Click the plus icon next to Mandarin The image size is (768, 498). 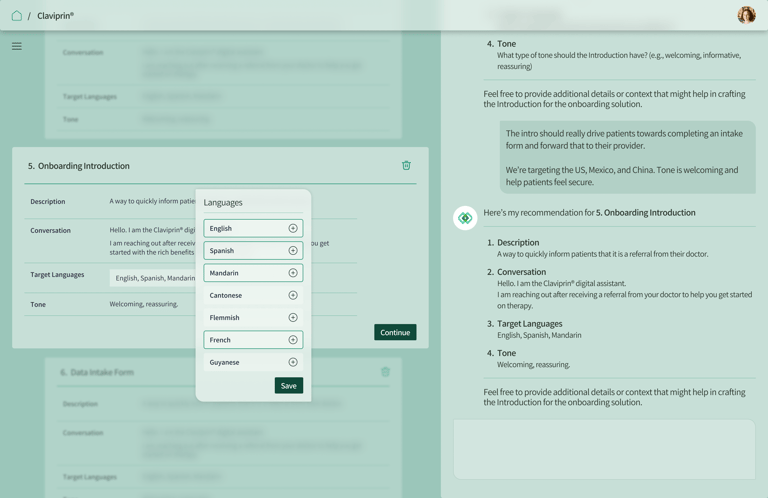click(293, 273)
